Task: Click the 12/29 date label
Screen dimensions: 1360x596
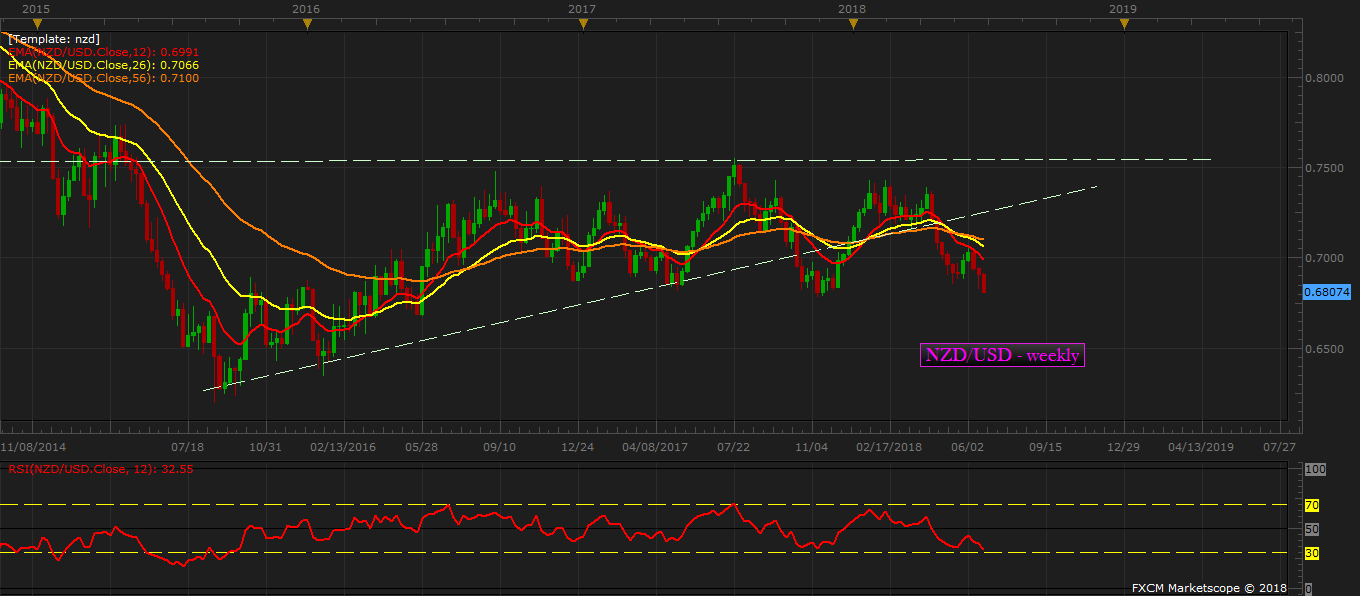Action: [x=1123, y=447]
